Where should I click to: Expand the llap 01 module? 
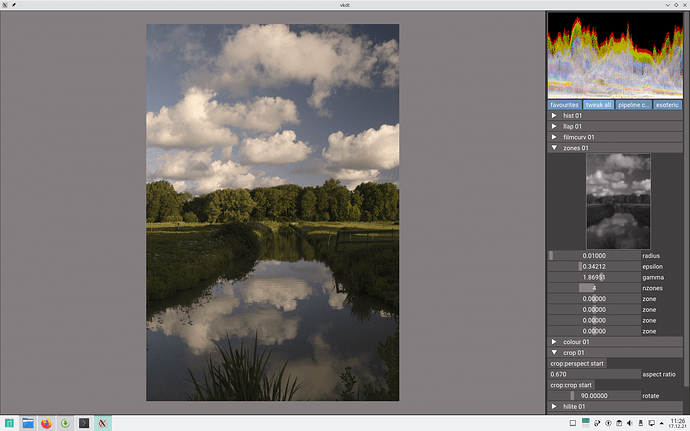tap(555, 126)
